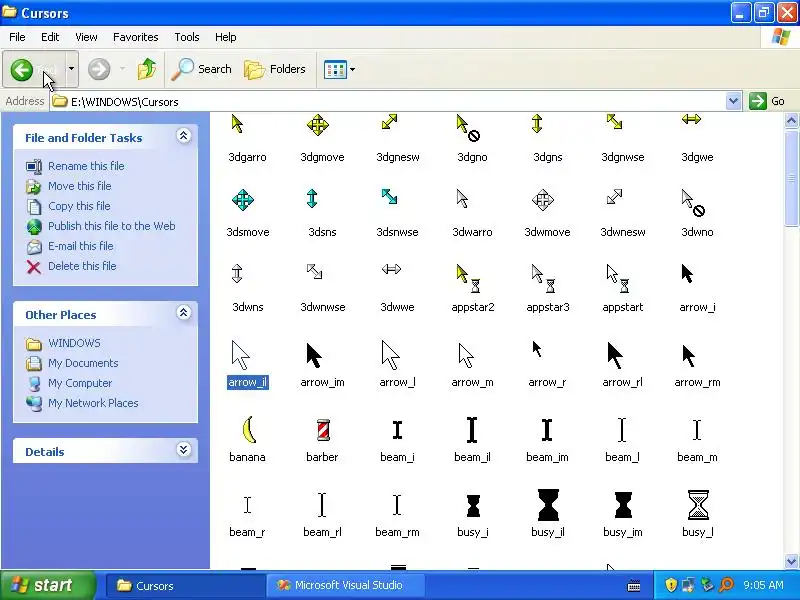The width and height of the screenshot is (800, 600).
Task: Select the busy_l hourglass file icon
Action: (x=698, y=505)
